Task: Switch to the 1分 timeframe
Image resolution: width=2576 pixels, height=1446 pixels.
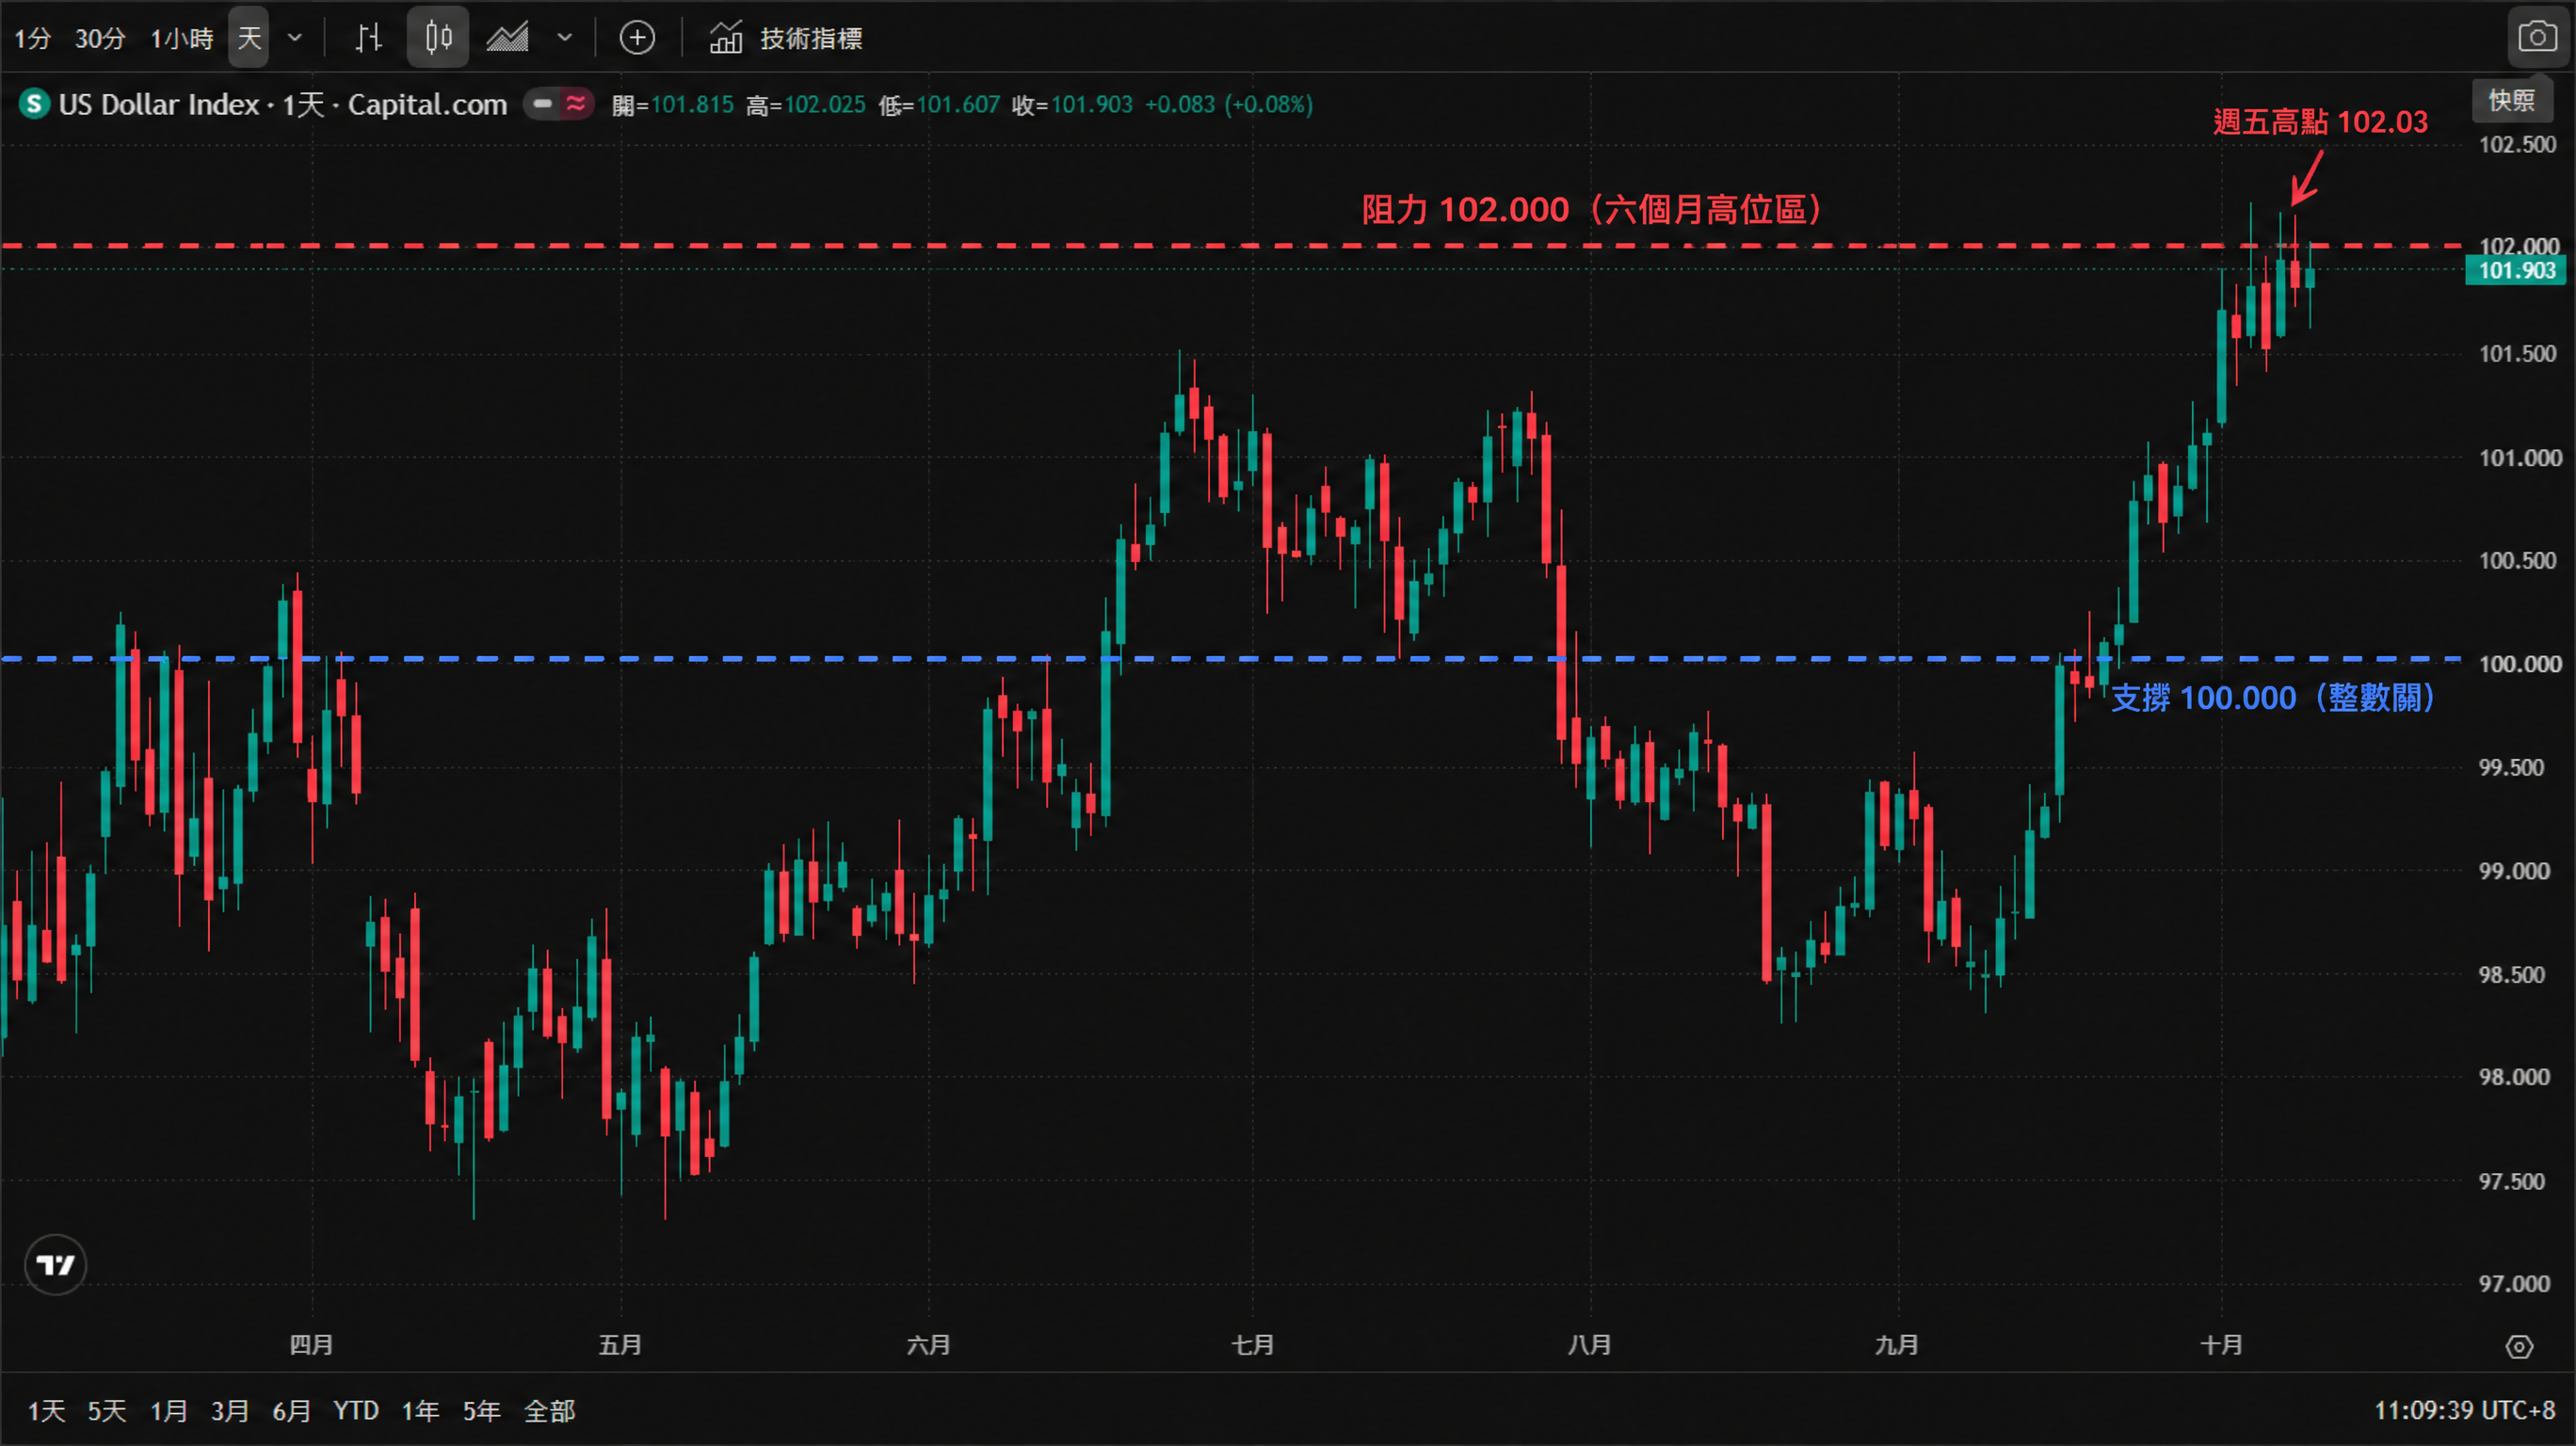Action: [32, 38]
